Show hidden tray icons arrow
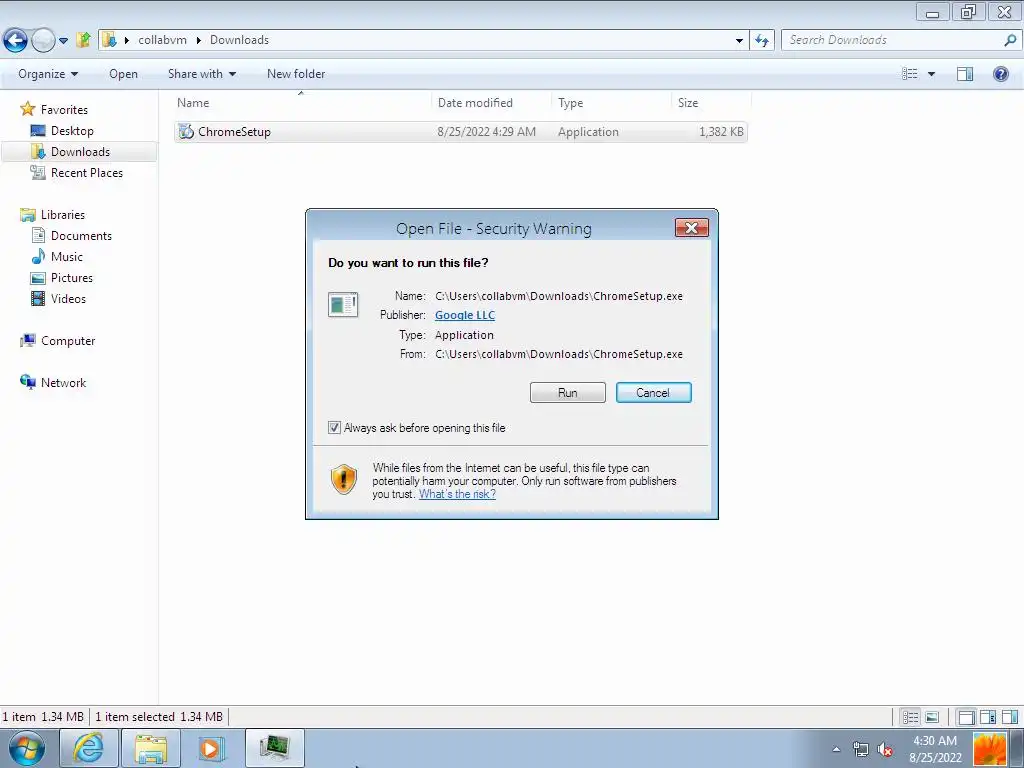 pos(836,749)
